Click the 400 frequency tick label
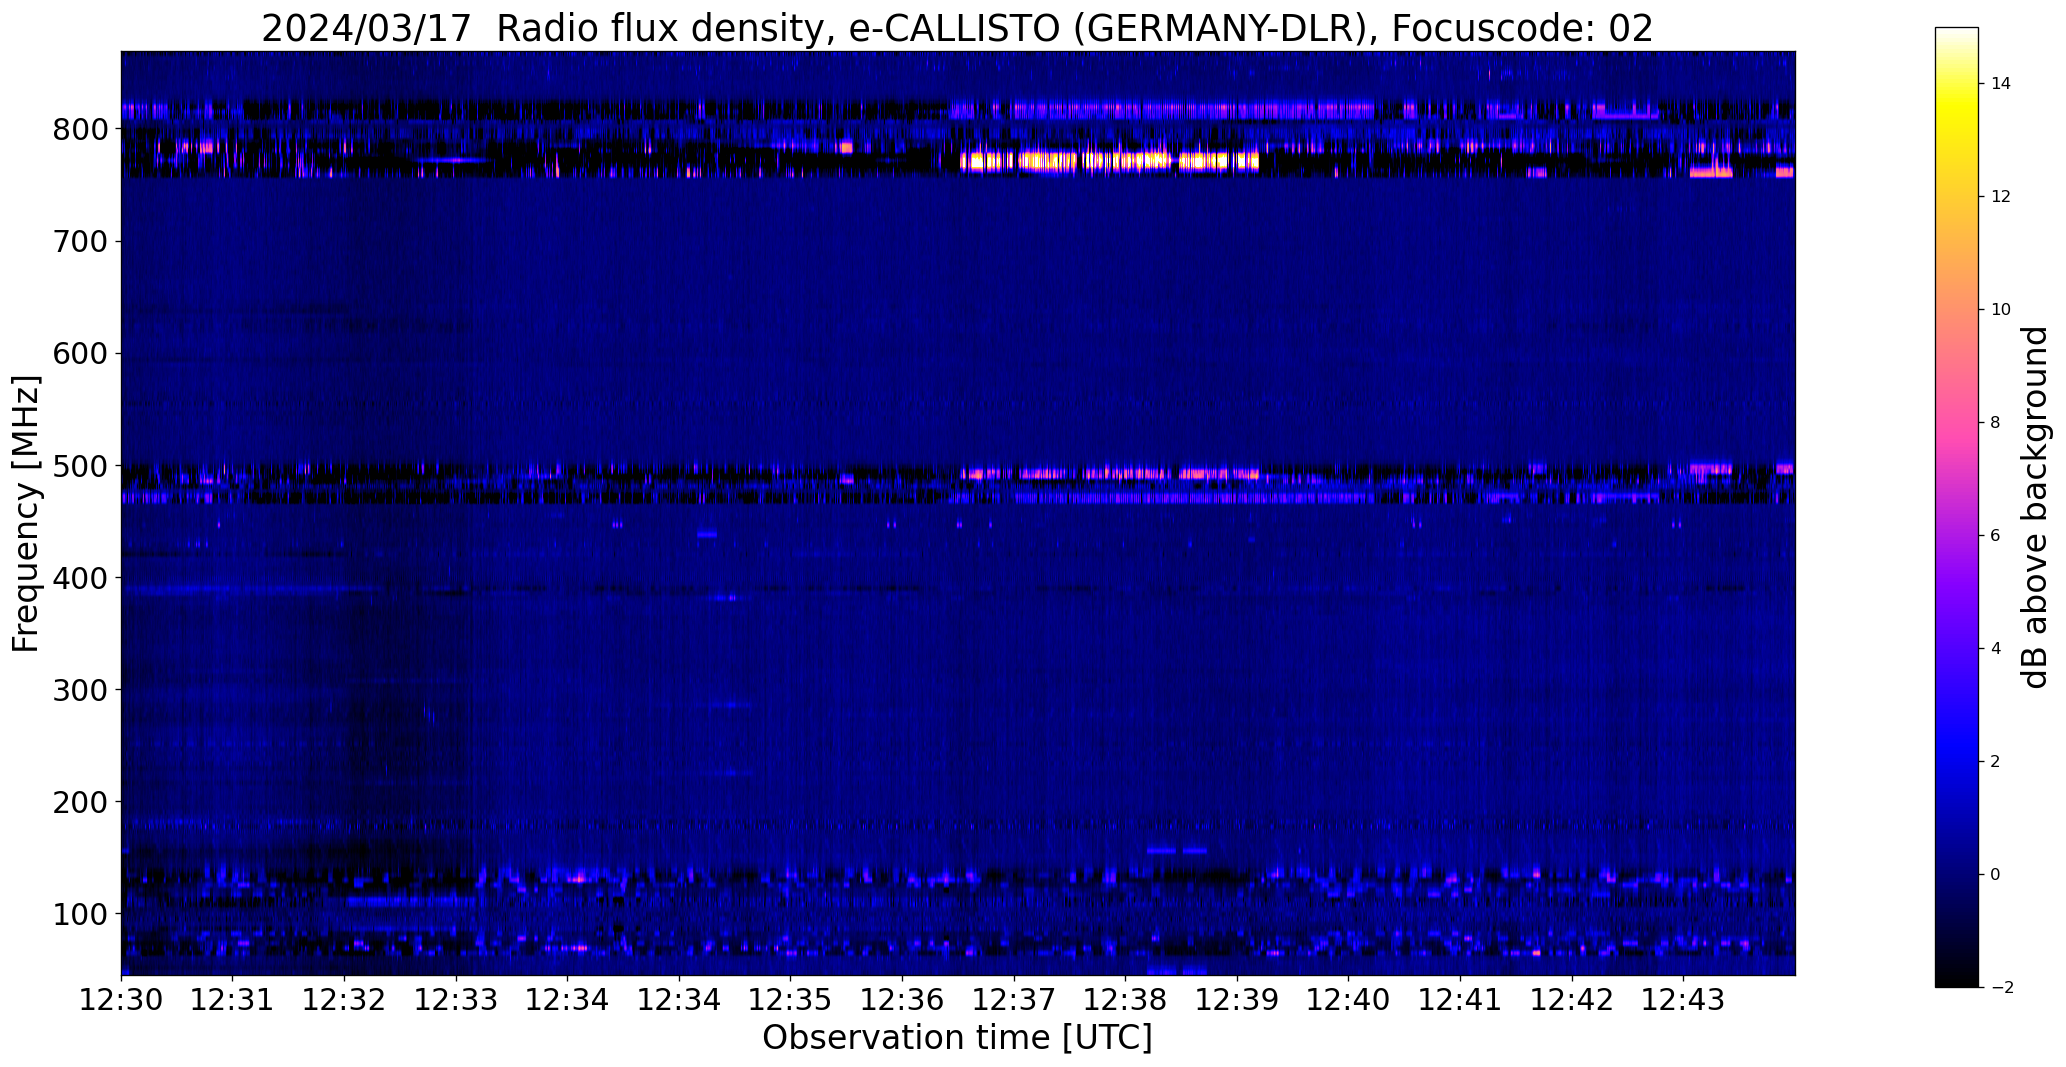This screenshot has width=2066, height=1067. 81,578
